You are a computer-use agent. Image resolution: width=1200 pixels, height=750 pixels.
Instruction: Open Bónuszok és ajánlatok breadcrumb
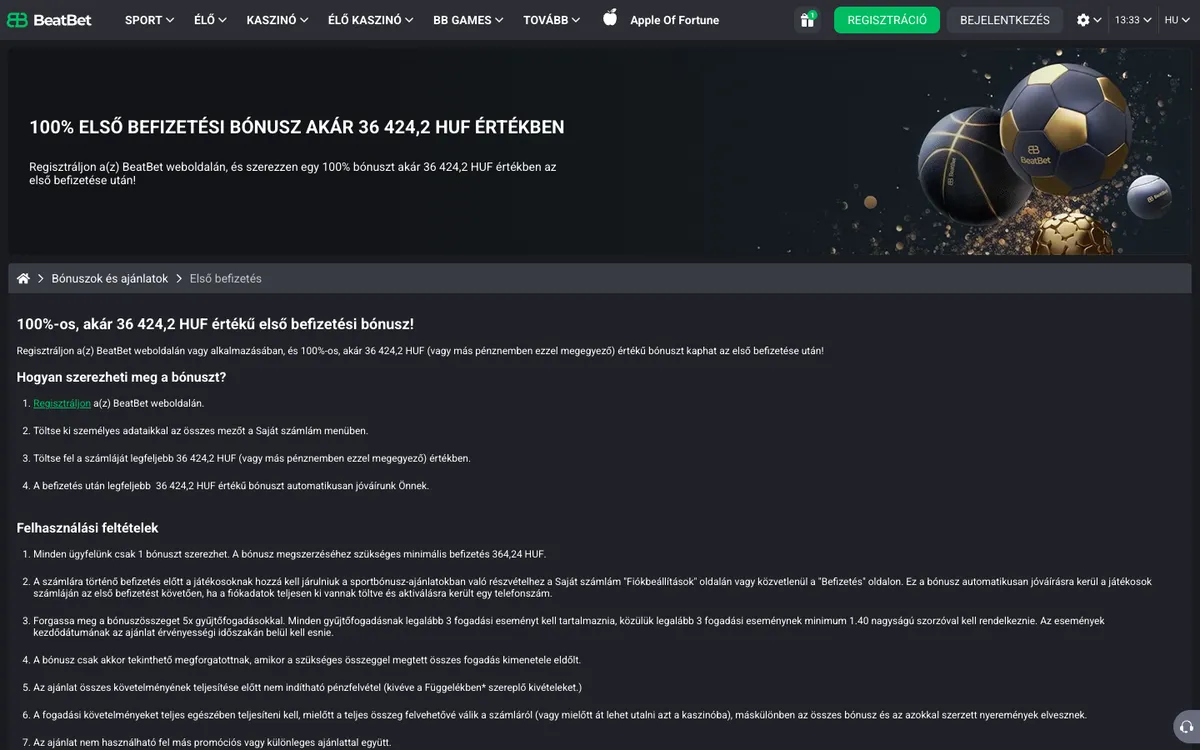110,279
